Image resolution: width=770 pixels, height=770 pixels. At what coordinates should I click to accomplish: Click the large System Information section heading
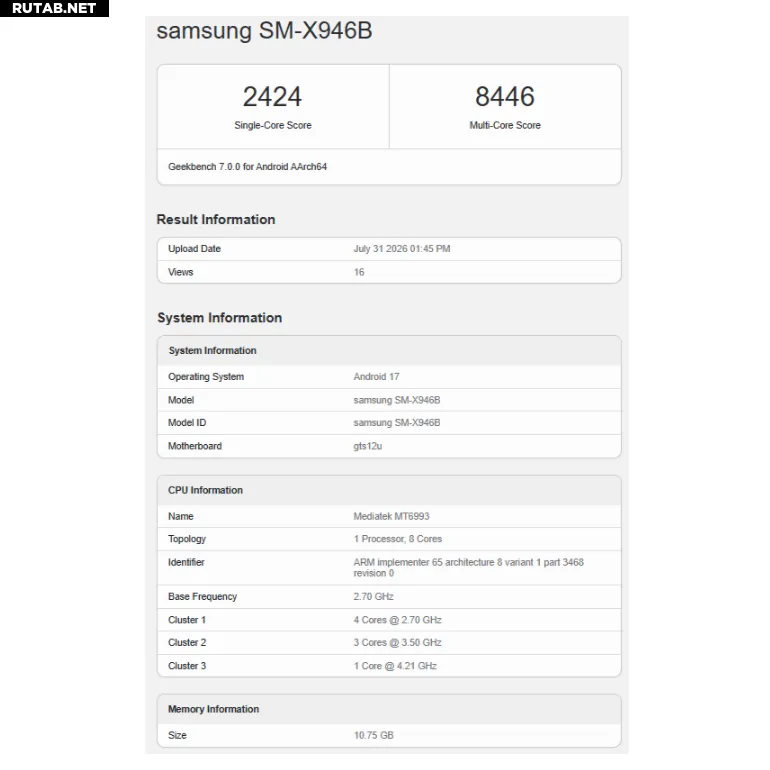220,318
